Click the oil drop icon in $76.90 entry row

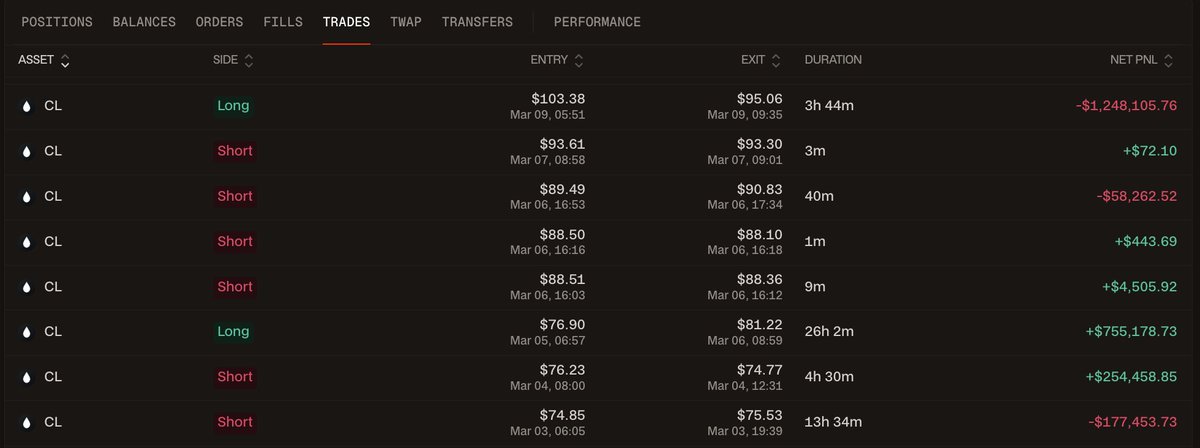26,331
